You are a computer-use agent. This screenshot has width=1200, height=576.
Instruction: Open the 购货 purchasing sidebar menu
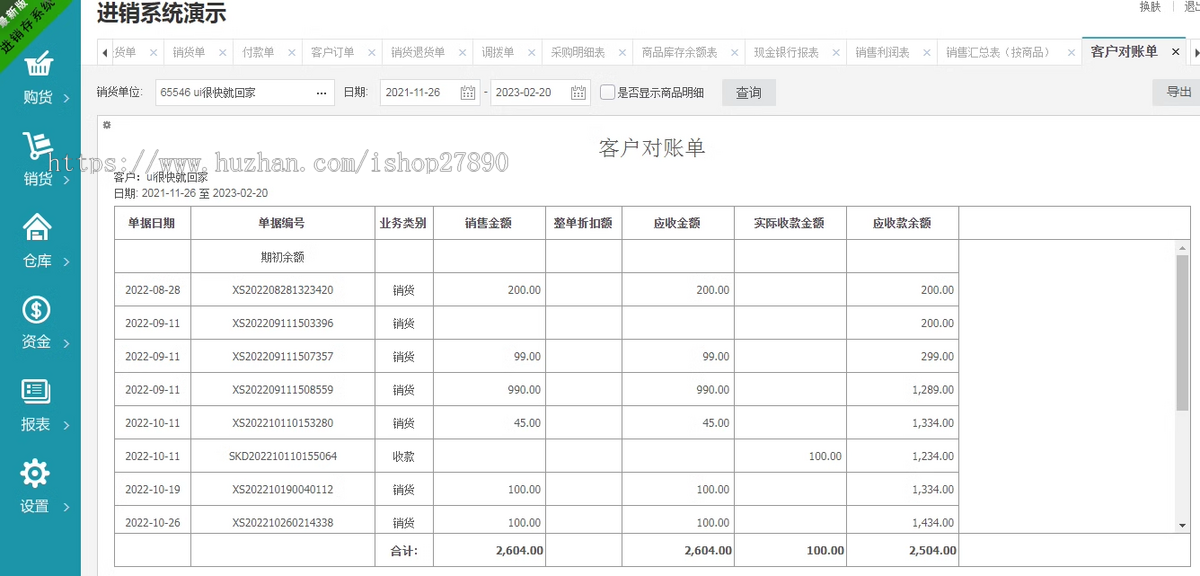point(40,80)
